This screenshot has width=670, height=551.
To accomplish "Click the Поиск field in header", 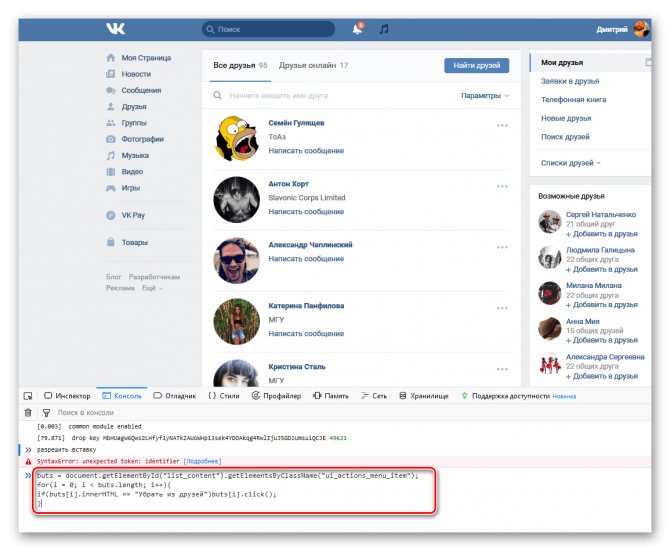I will pyautogui.click(x=268, y=29).
